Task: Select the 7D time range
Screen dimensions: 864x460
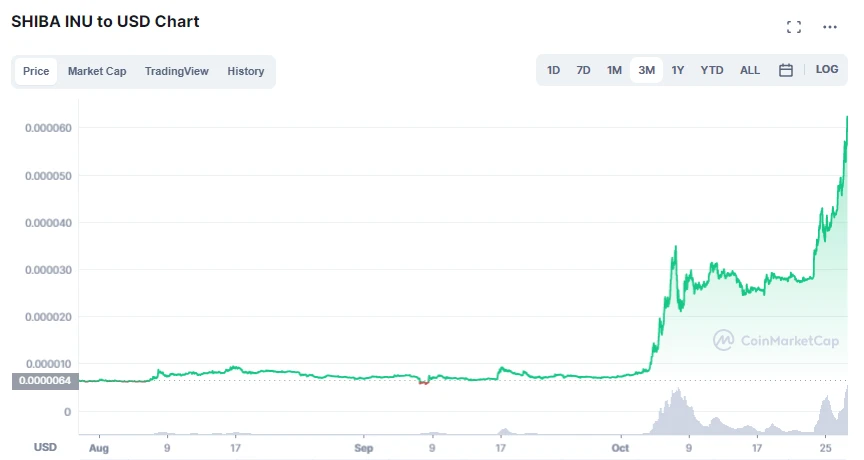Action: pyautogui.click(x=583, y=70)
